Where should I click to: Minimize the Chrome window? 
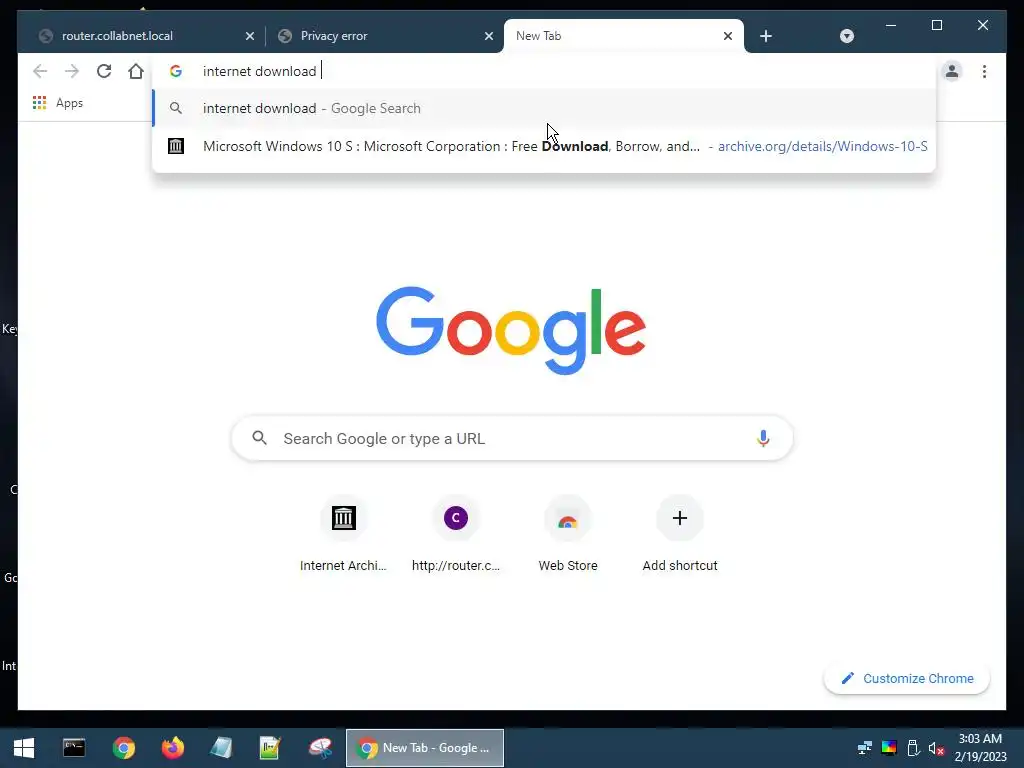891,25
